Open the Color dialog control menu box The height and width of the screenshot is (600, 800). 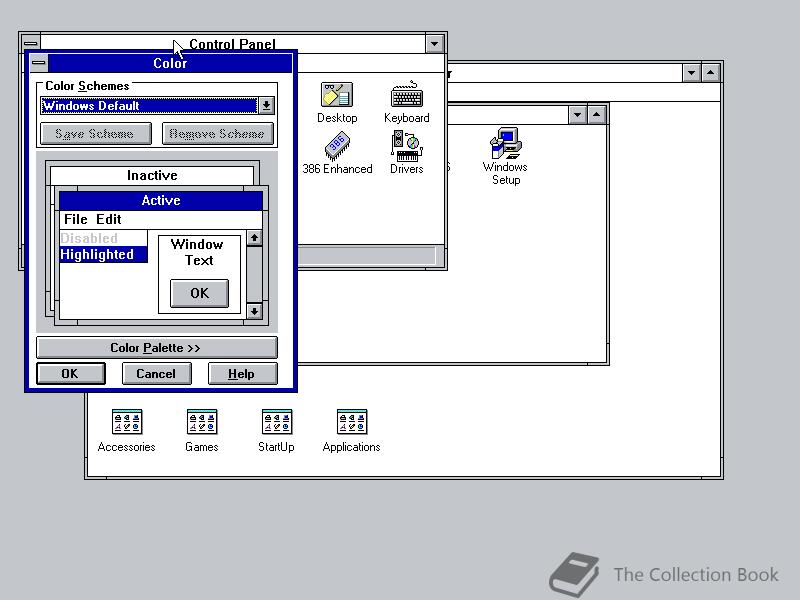(38, 63)
